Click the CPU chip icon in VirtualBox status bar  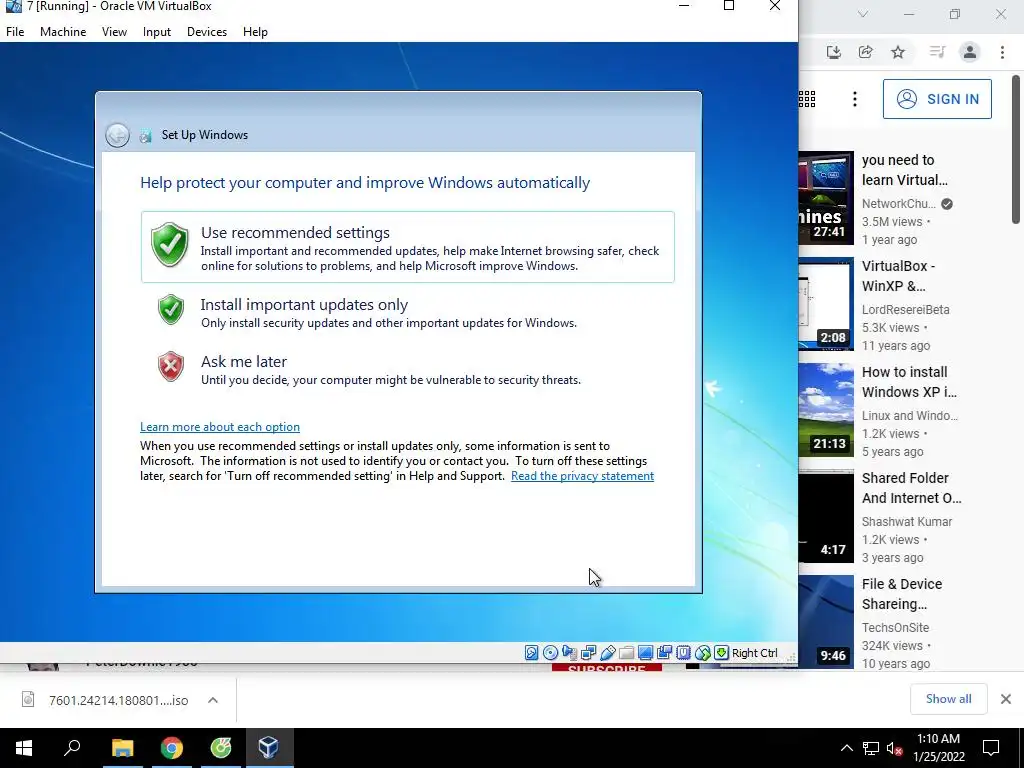click(684, 652)
